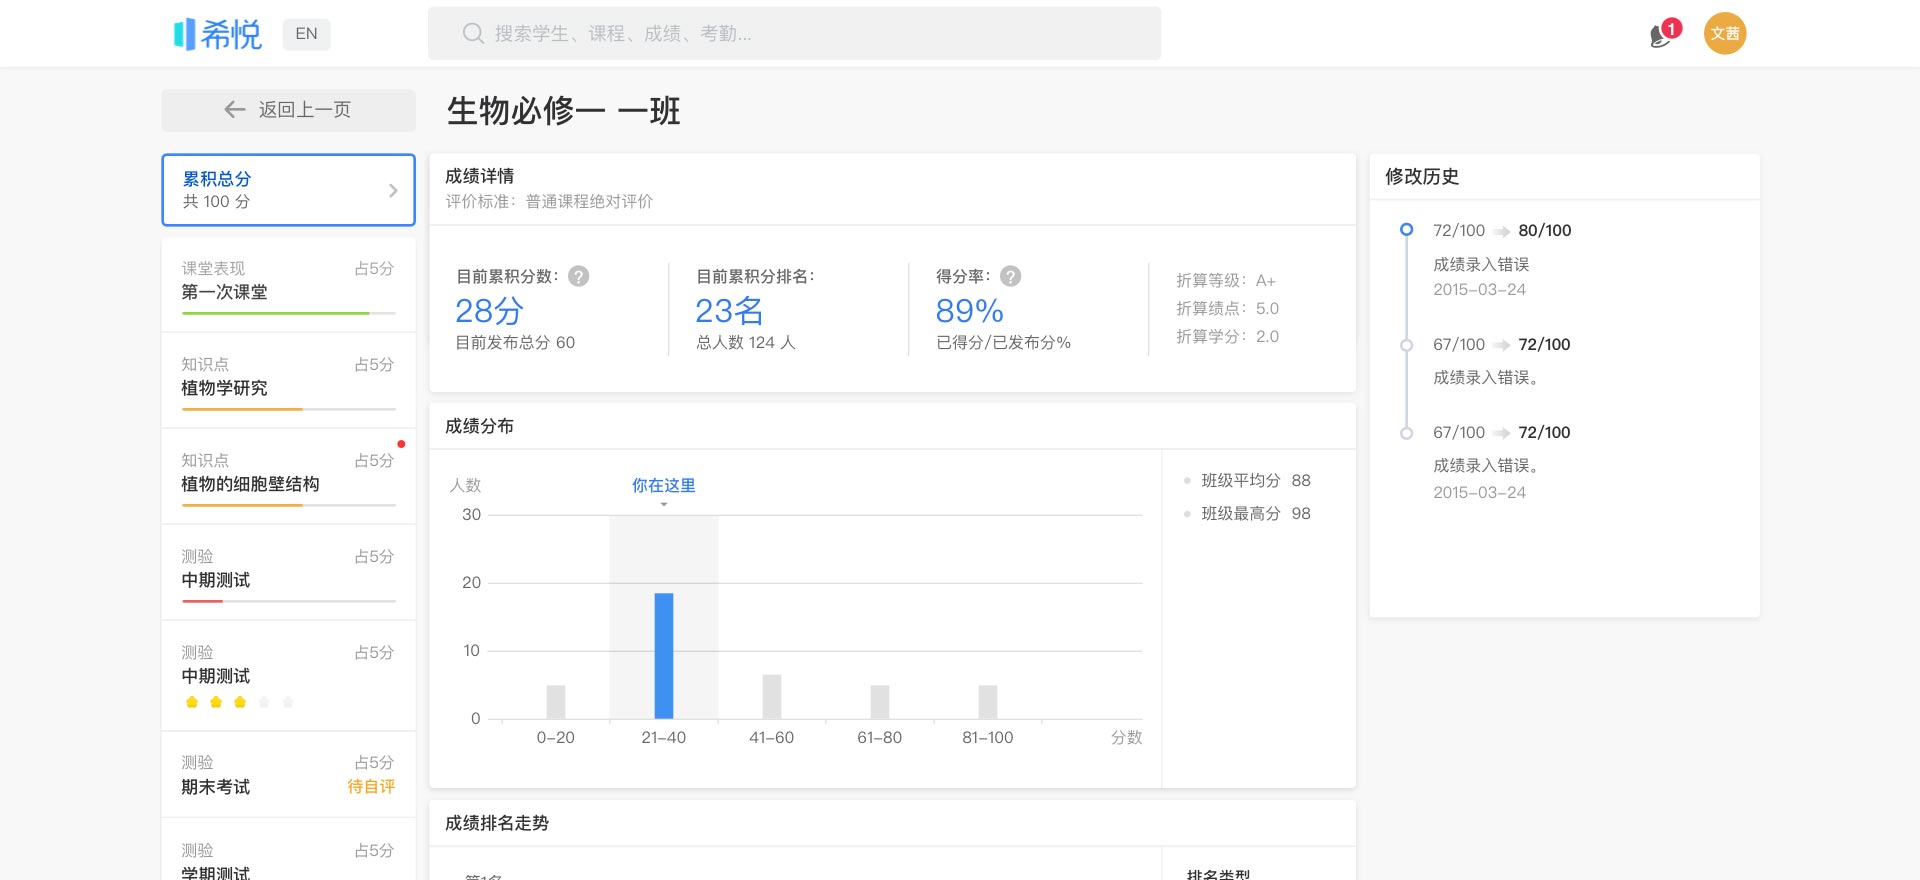Open 植物的细胞壁结构 knowledge point item
The height and width of the screenshot is (880, 1920).
click(288, 474)
